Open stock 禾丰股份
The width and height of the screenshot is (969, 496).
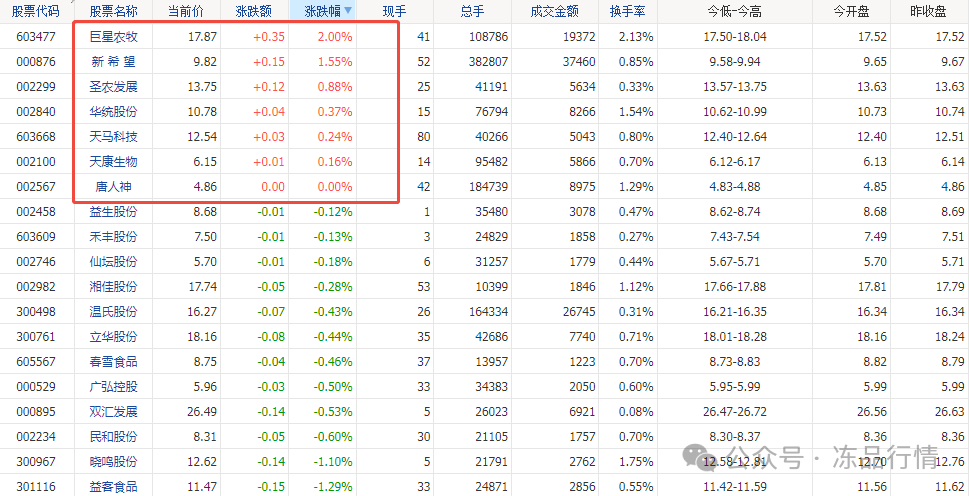[x=113, y=237]
